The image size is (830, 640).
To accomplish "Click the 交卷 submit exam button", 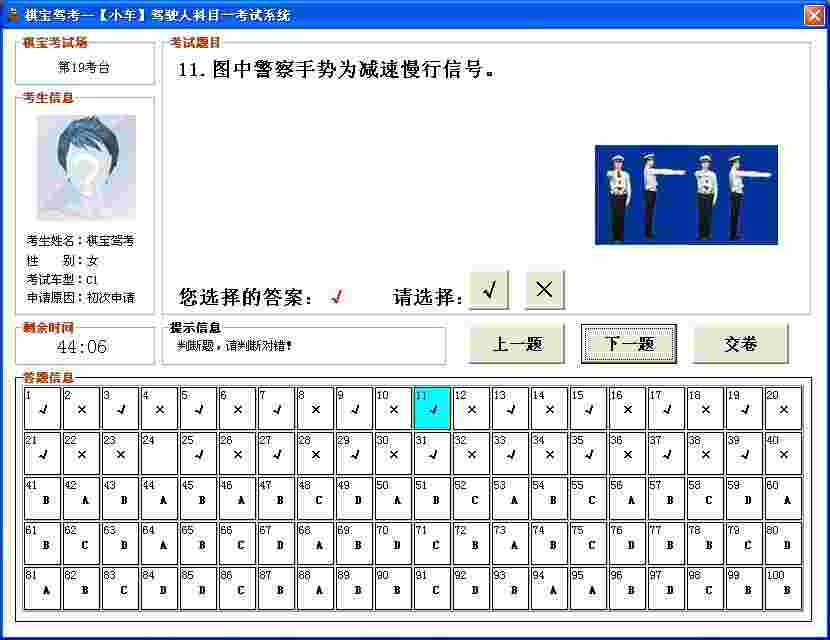I will 741,343.
